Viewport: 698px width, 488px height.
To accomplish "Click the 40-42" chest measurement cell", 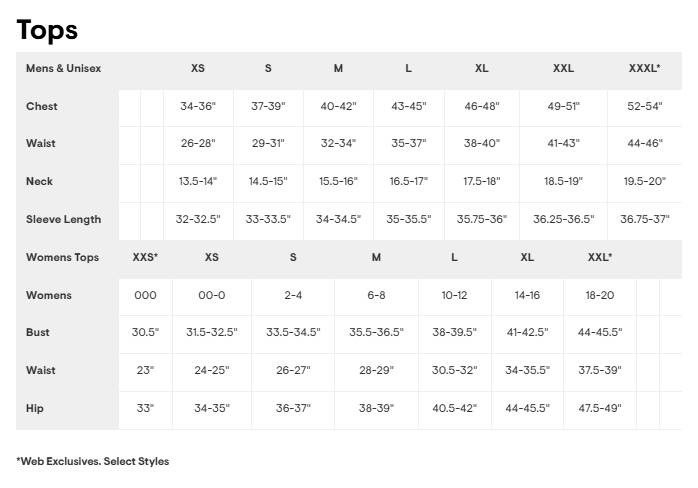I will 338,106.
